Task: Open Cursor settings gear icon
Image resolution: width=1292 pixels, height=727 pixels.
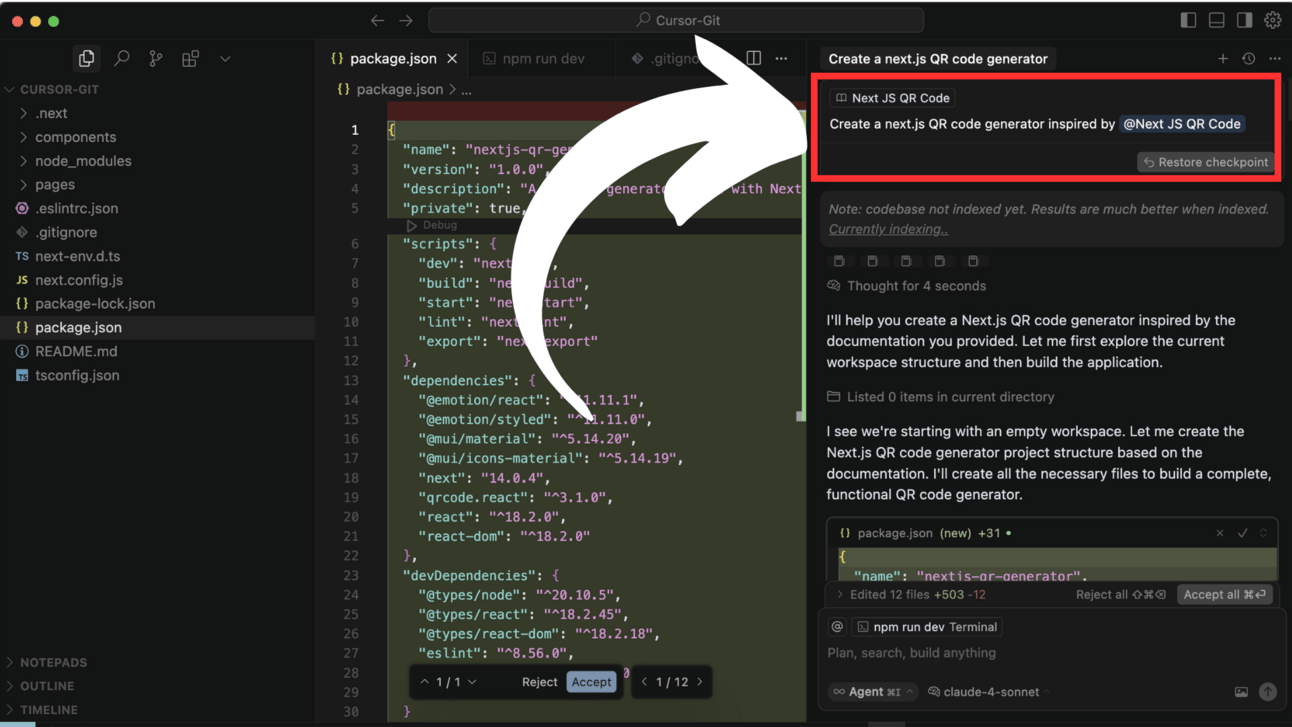Action: click(1273, 20)
